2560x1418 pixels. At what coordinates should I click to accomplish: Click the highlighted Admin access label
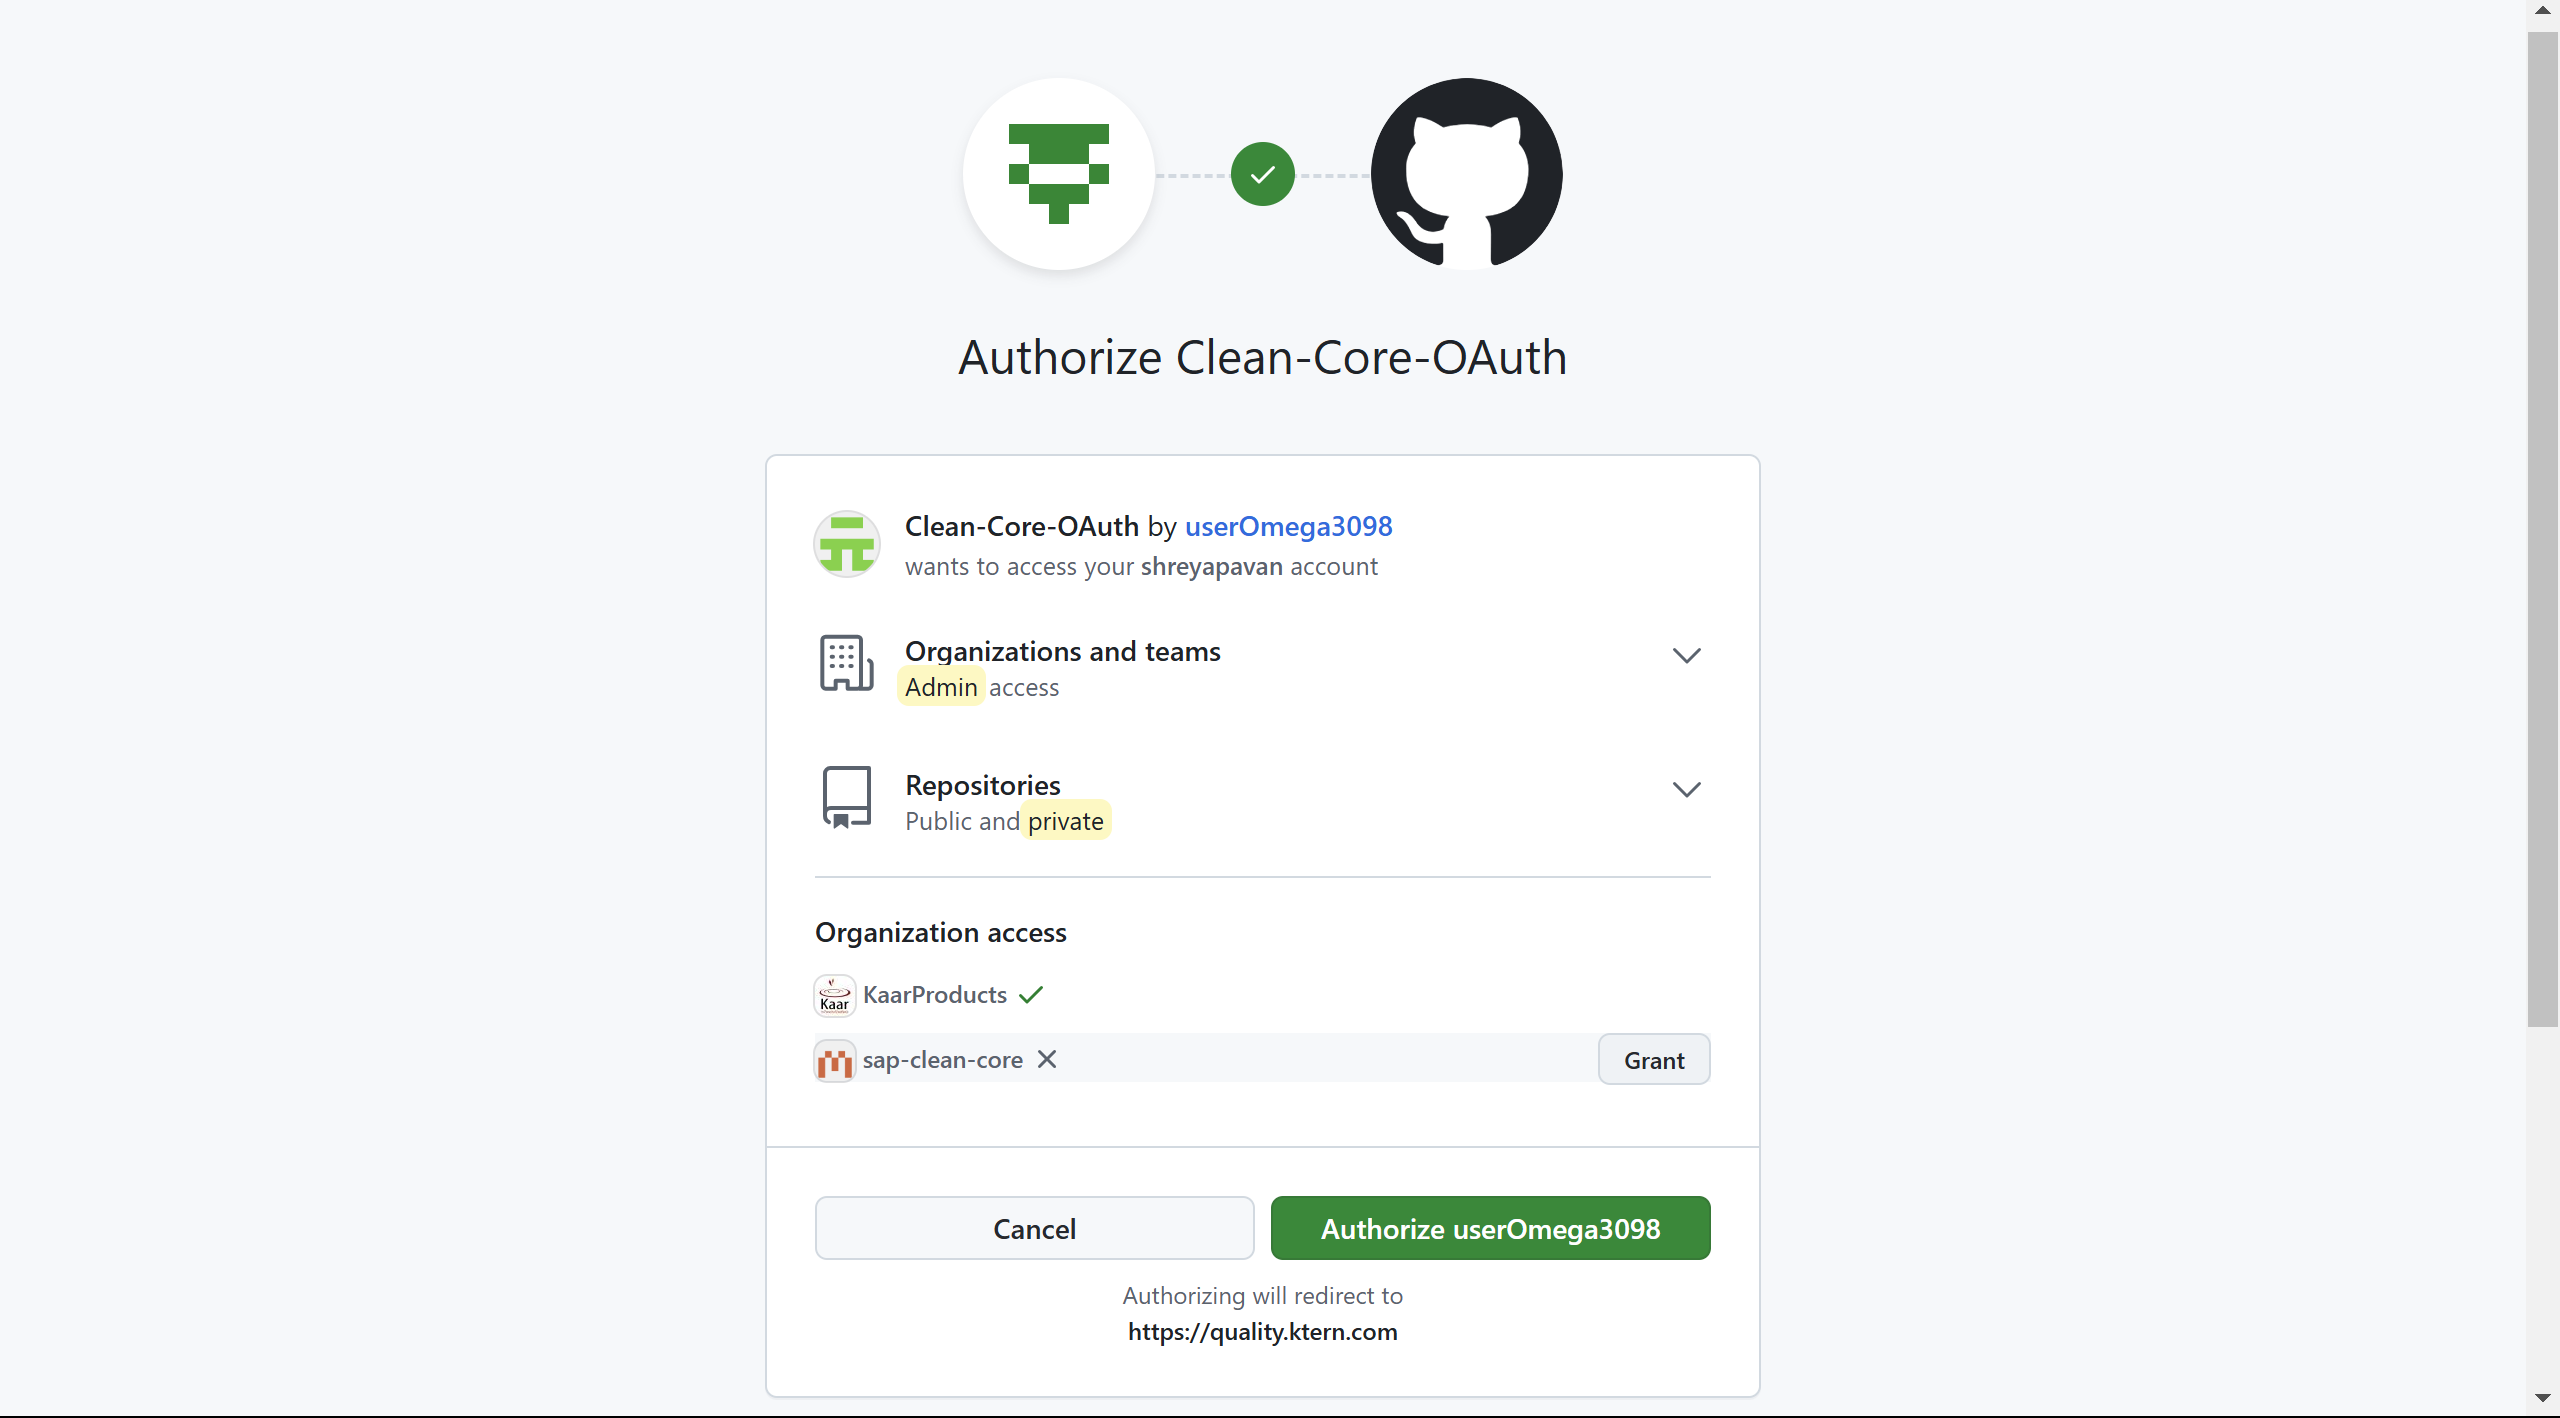(941, 687)
